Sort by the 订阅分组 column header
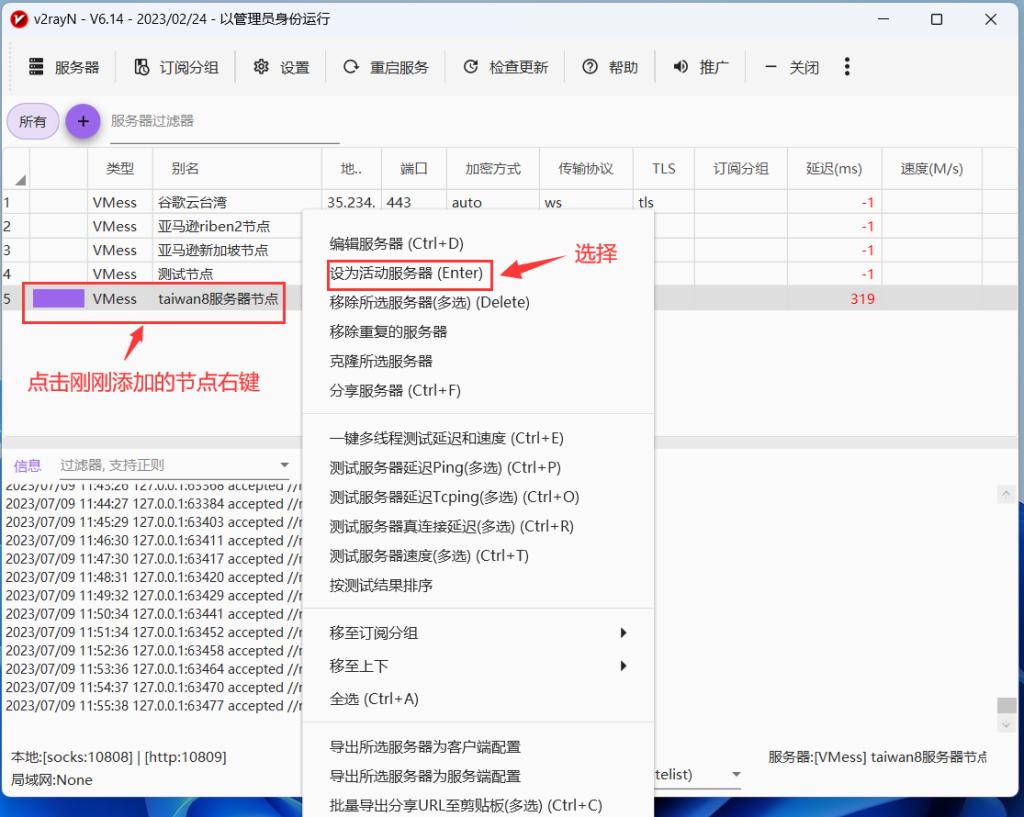Screen dimensions: 1024x817 pyautogui.click(x=741, y=168)
